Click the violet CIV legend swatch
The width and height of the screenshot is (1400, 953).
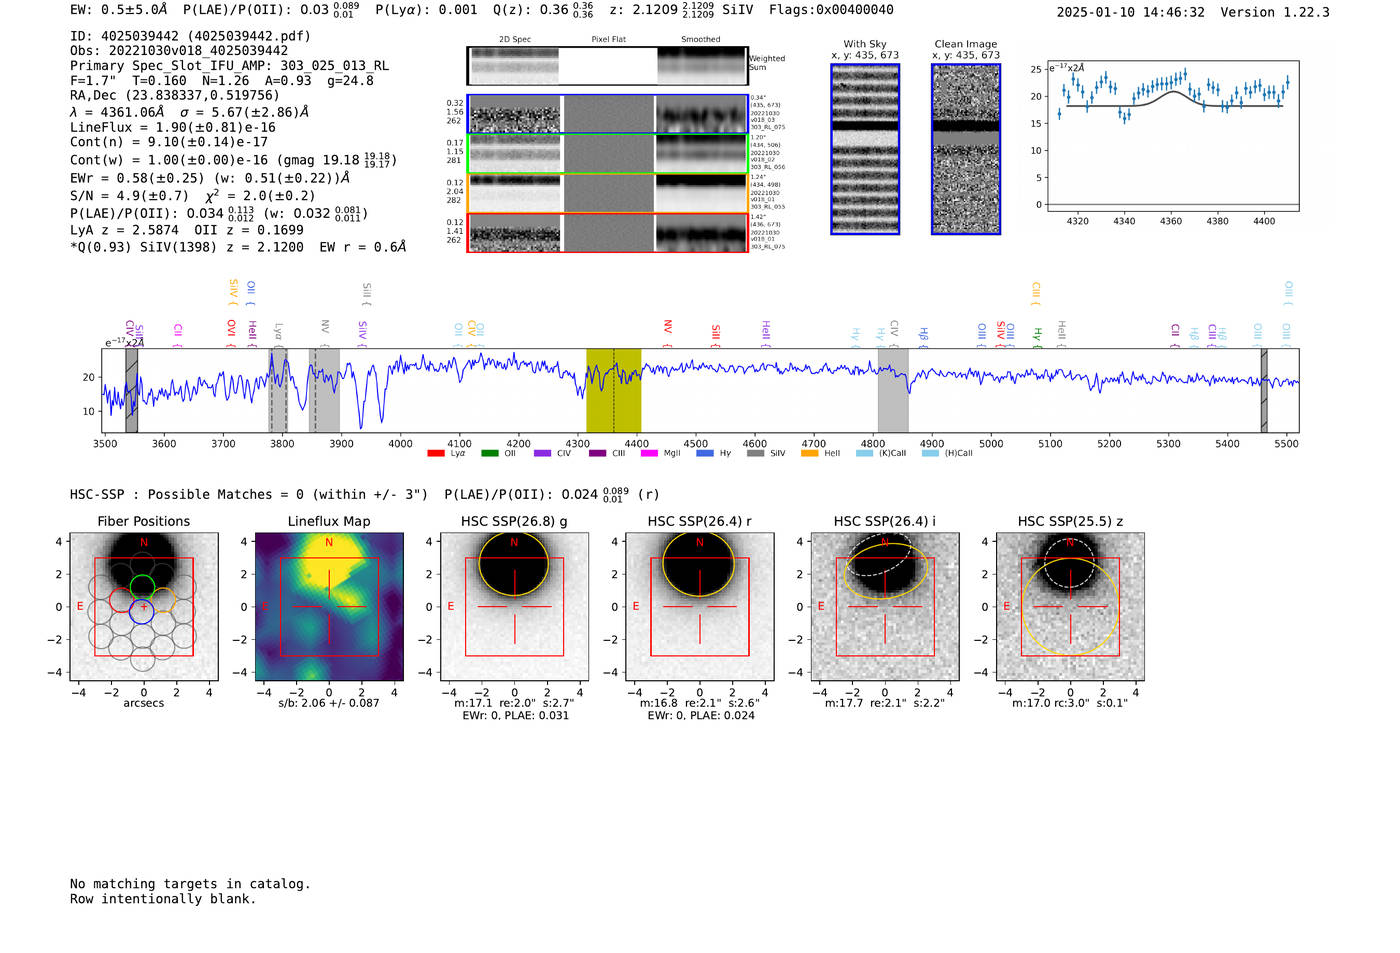click(542, 453)
